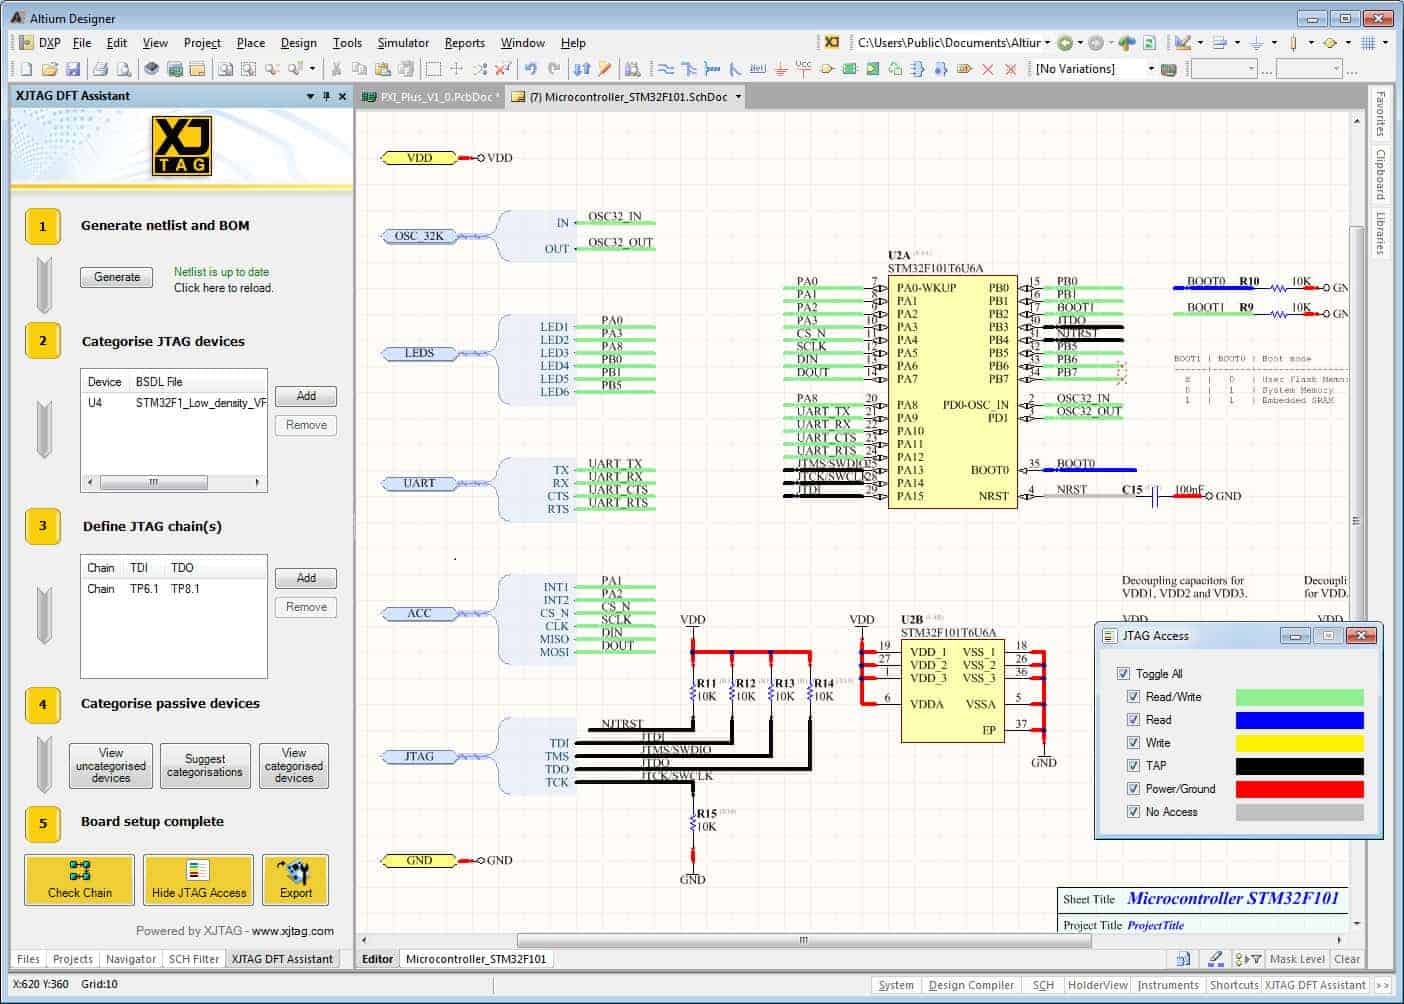Click the Cut scissors toolbar icon

point(336,69)
